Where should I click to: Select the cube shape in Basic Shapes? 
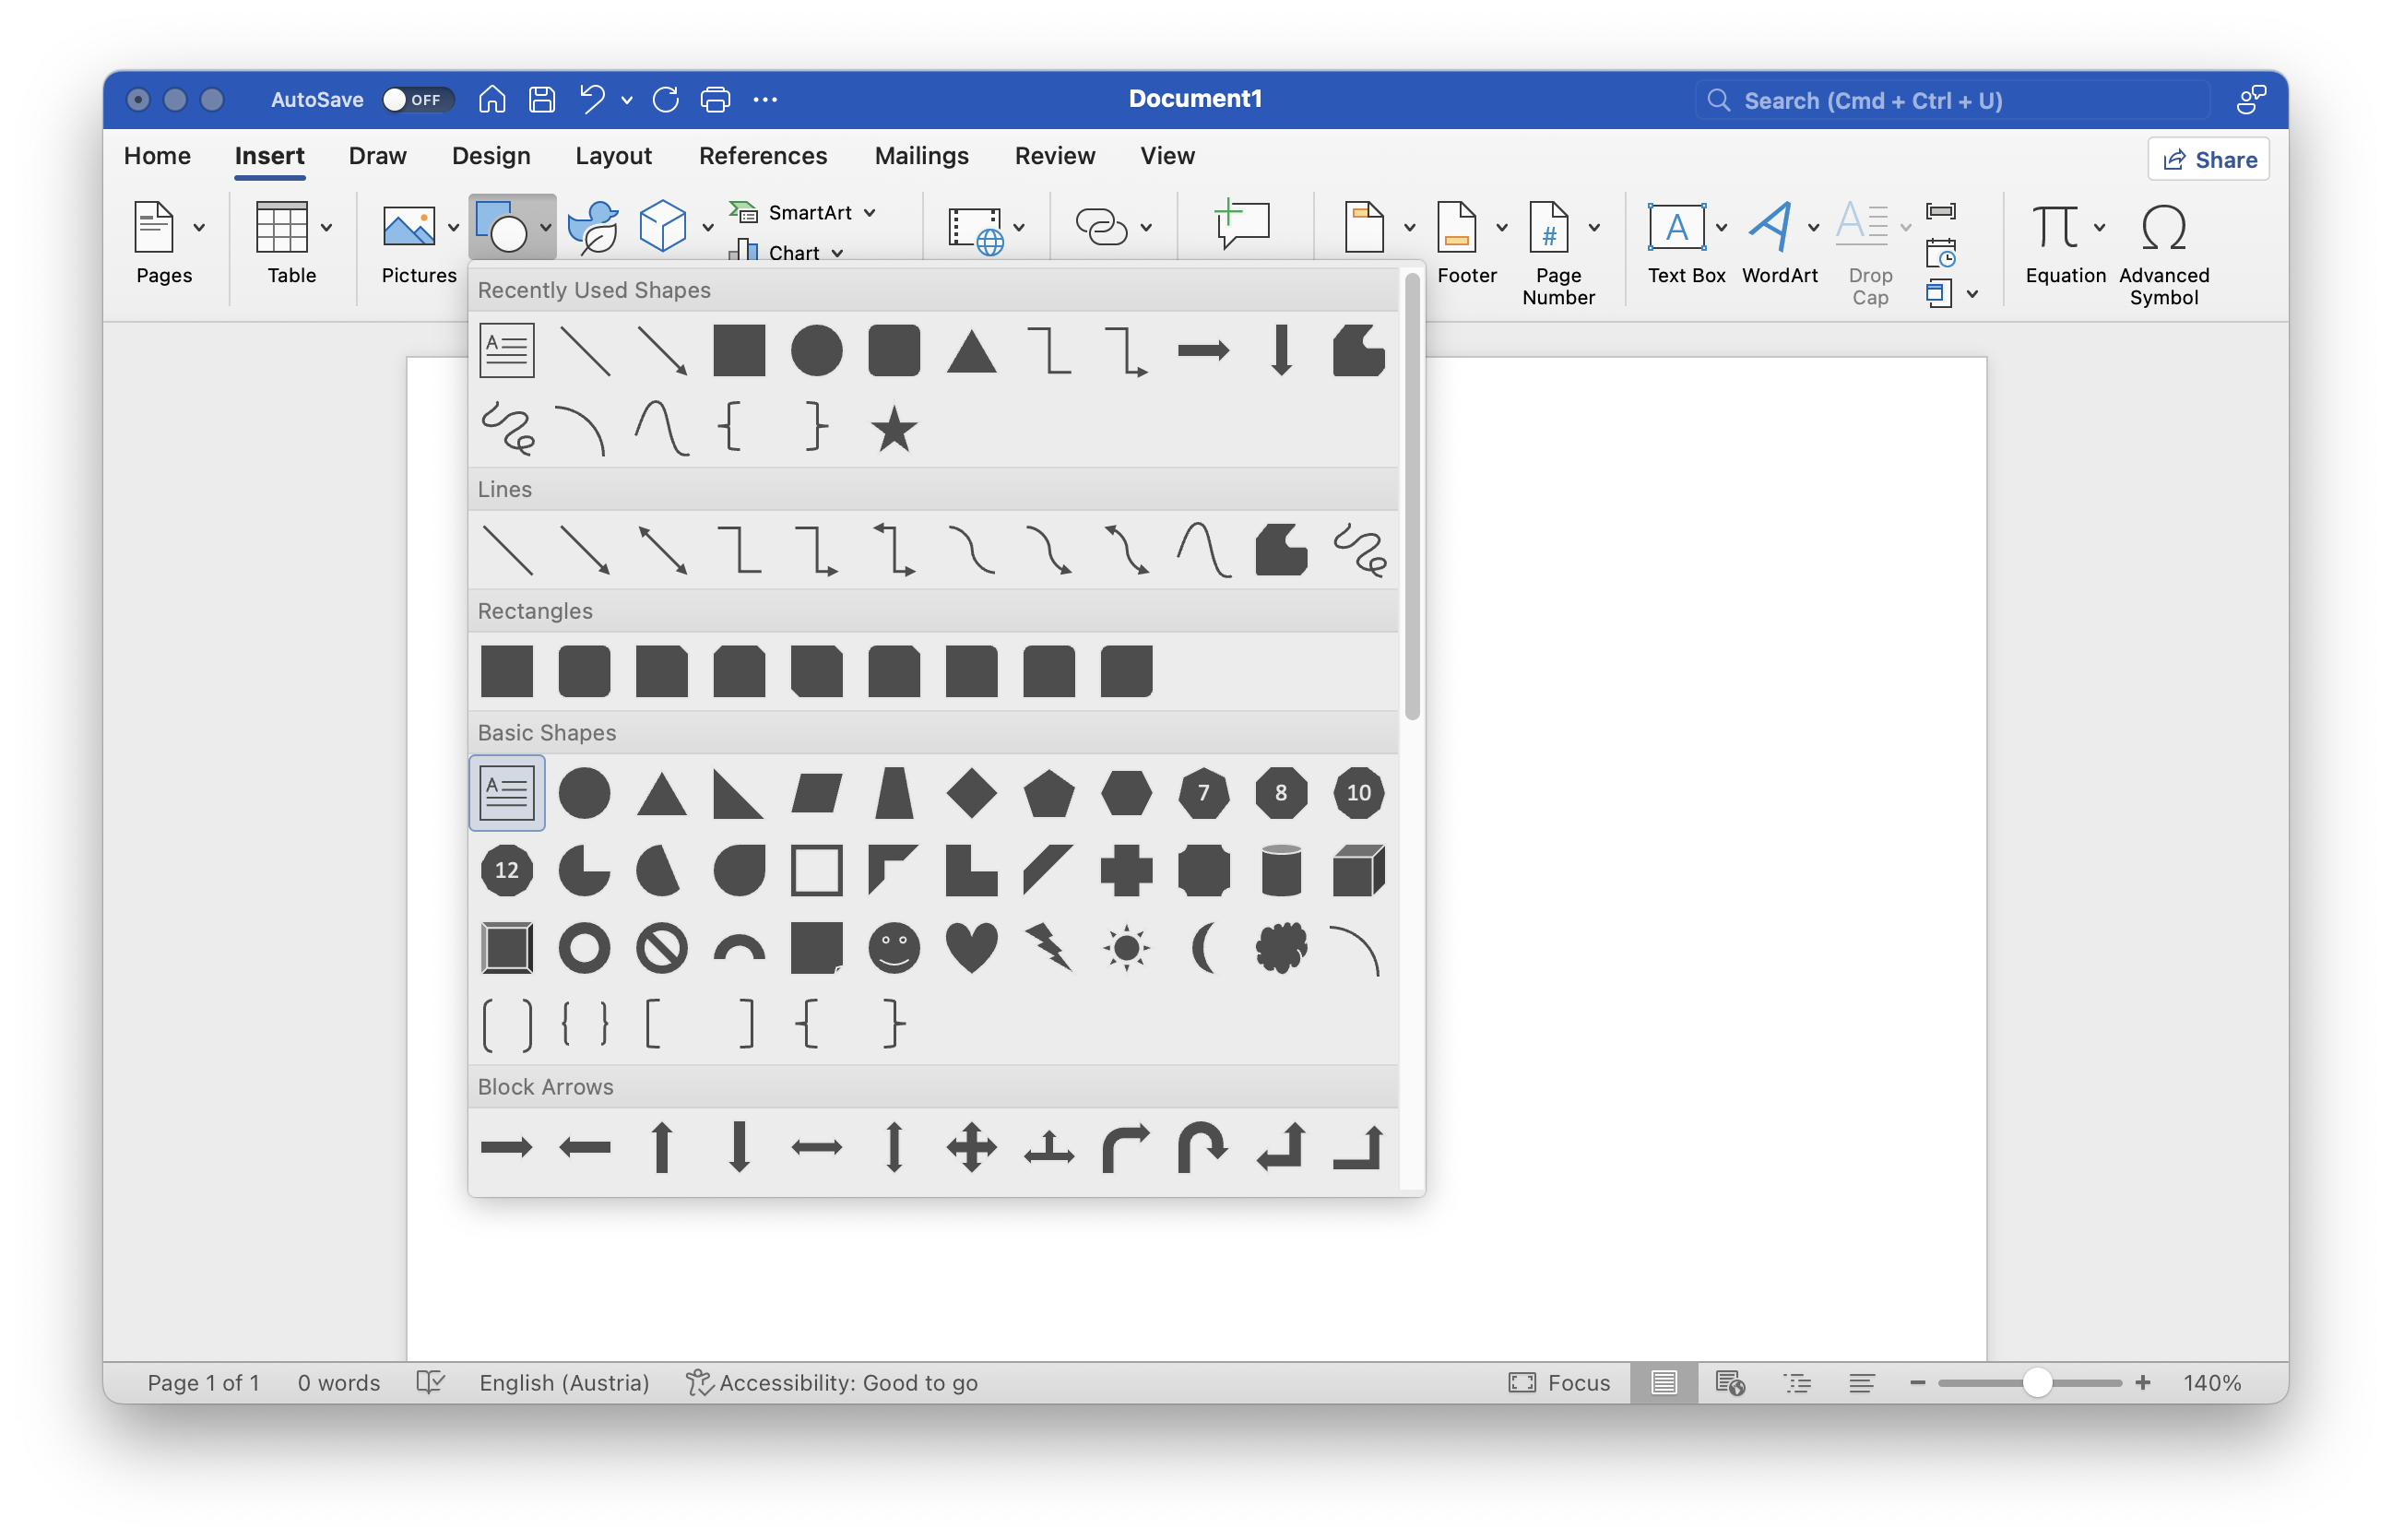click(x=1358, y=869)
